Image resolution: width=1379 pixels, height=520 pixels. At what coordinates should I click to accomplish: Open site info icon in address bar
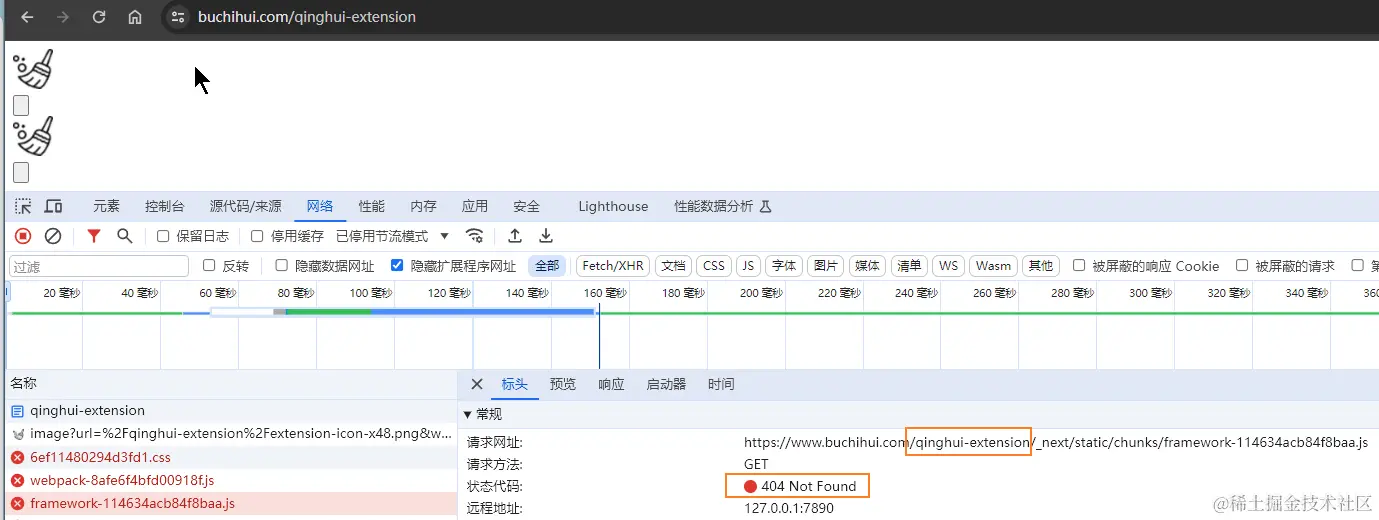tap(178, 17)
